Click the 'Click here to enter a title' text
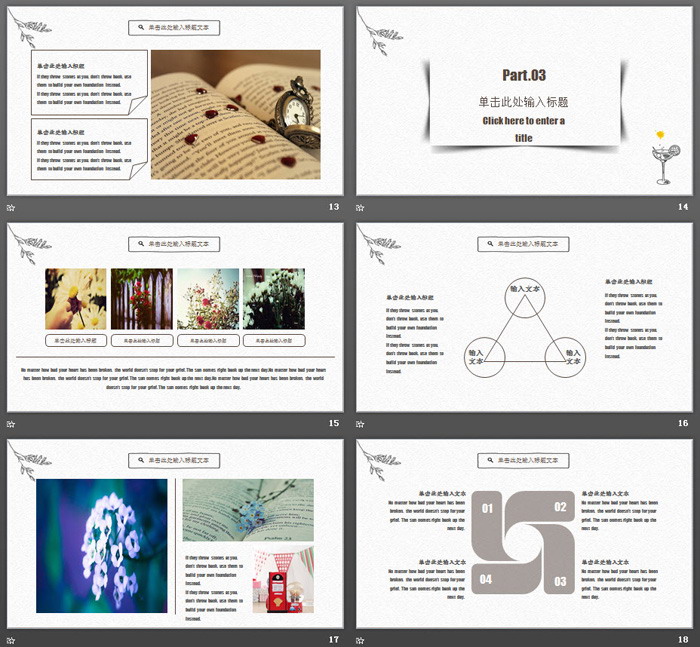 (523, 129)
